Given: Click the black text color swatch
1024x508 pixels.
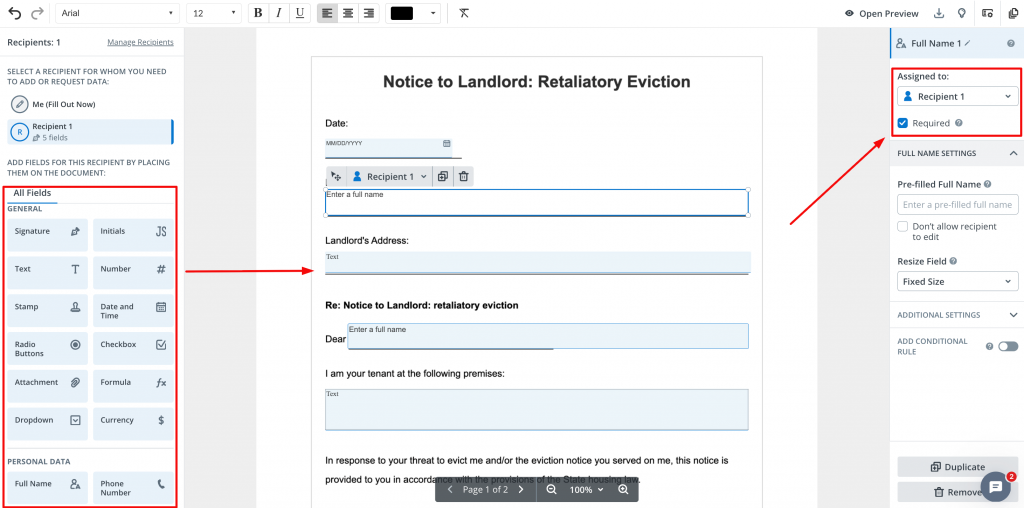Looking at the screenshot, I should point(402,13).
